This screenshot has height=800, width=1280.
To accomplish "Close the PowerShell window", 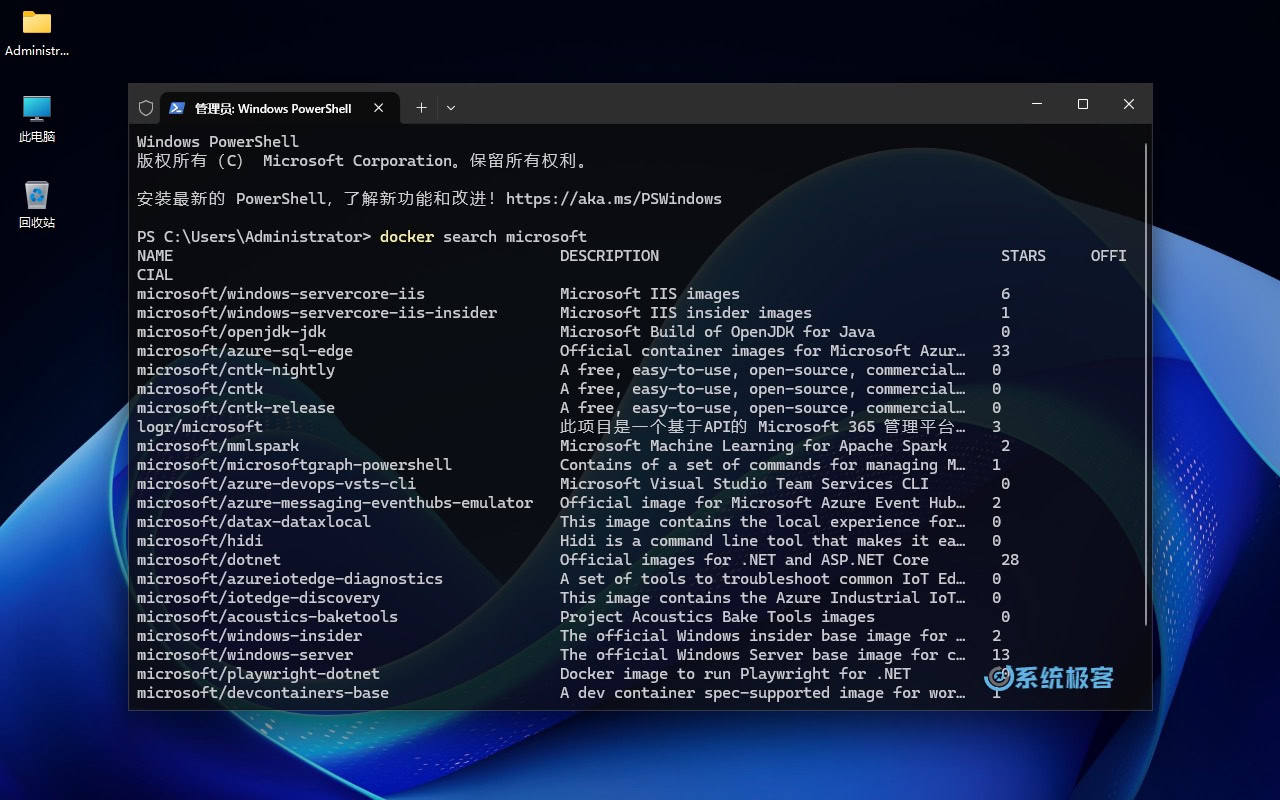I will pos(1129,104).
